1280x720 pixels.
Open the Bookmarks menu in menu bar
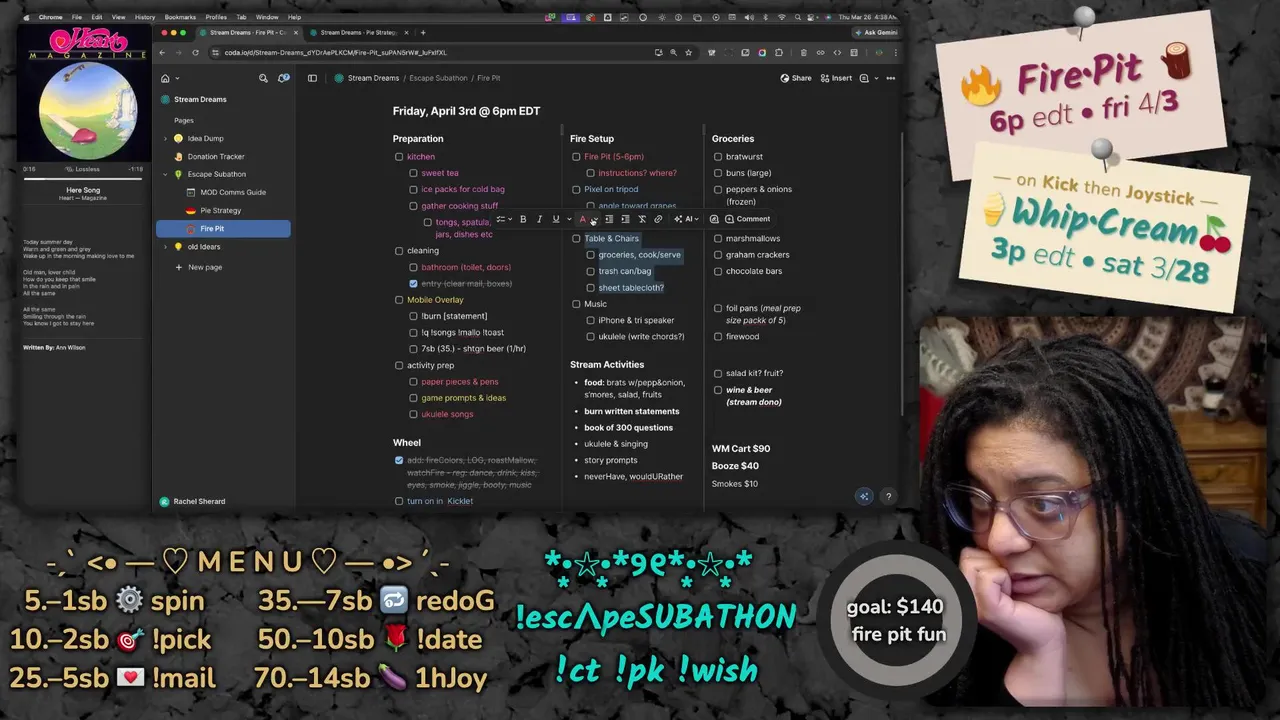click(x=180, y=17)
